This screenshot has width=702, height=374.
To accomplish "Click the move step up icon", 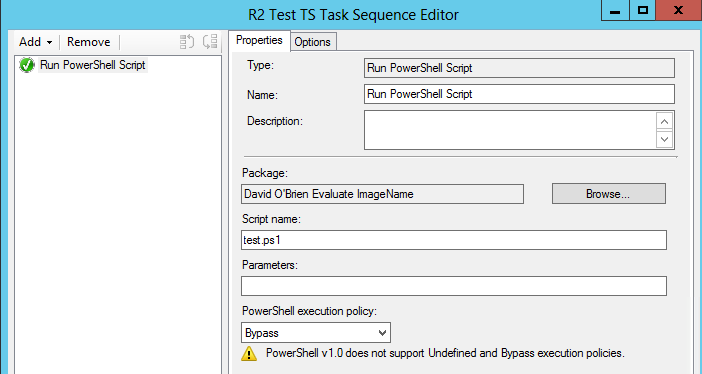I will pyautogui.click(x=187, y=42).
